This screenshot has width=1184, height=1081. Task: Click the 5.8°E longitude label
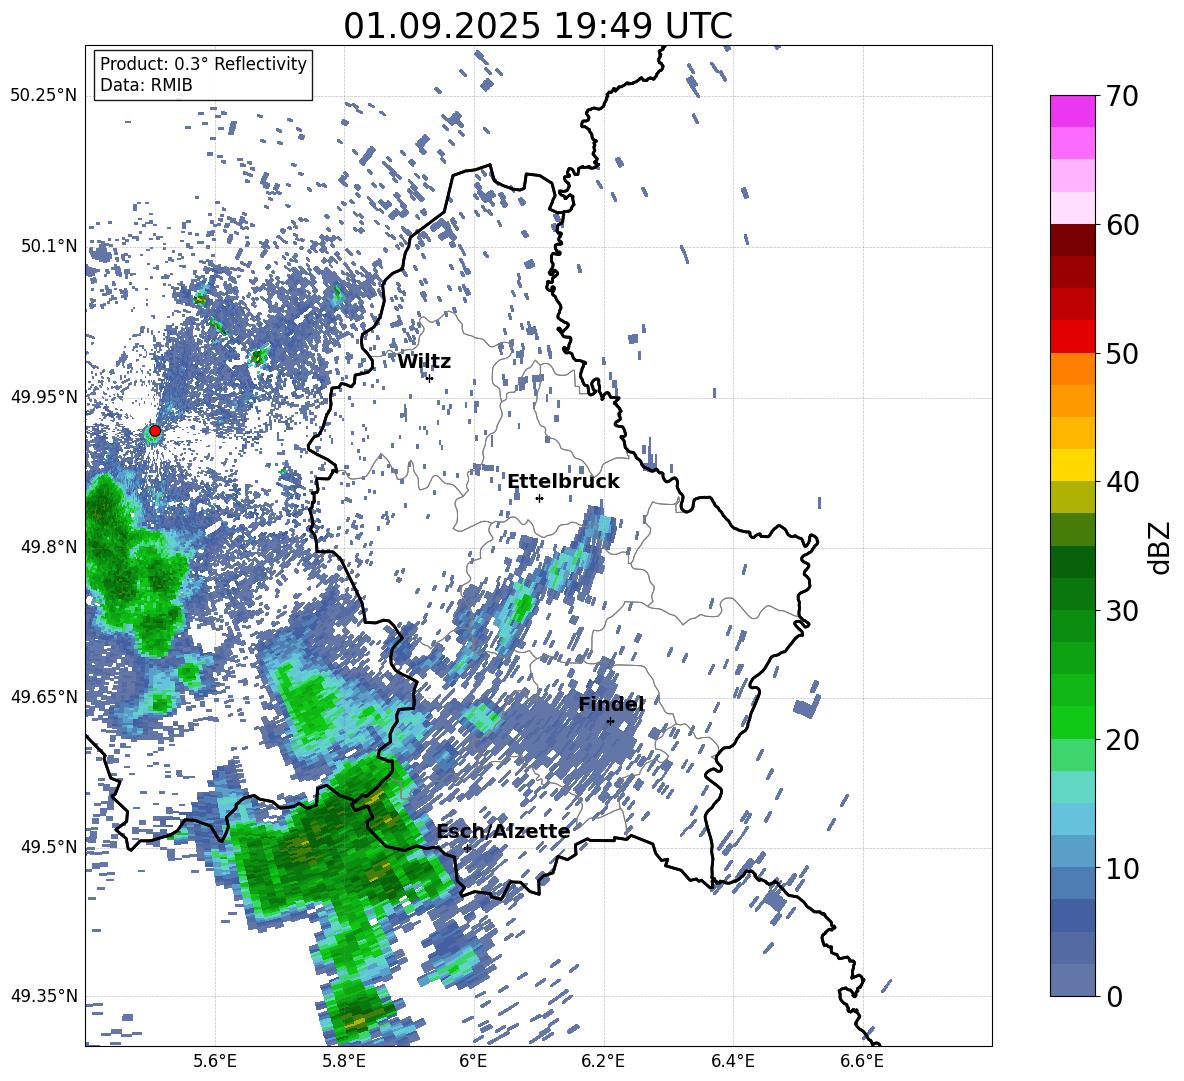click(x=344, y=1061)
